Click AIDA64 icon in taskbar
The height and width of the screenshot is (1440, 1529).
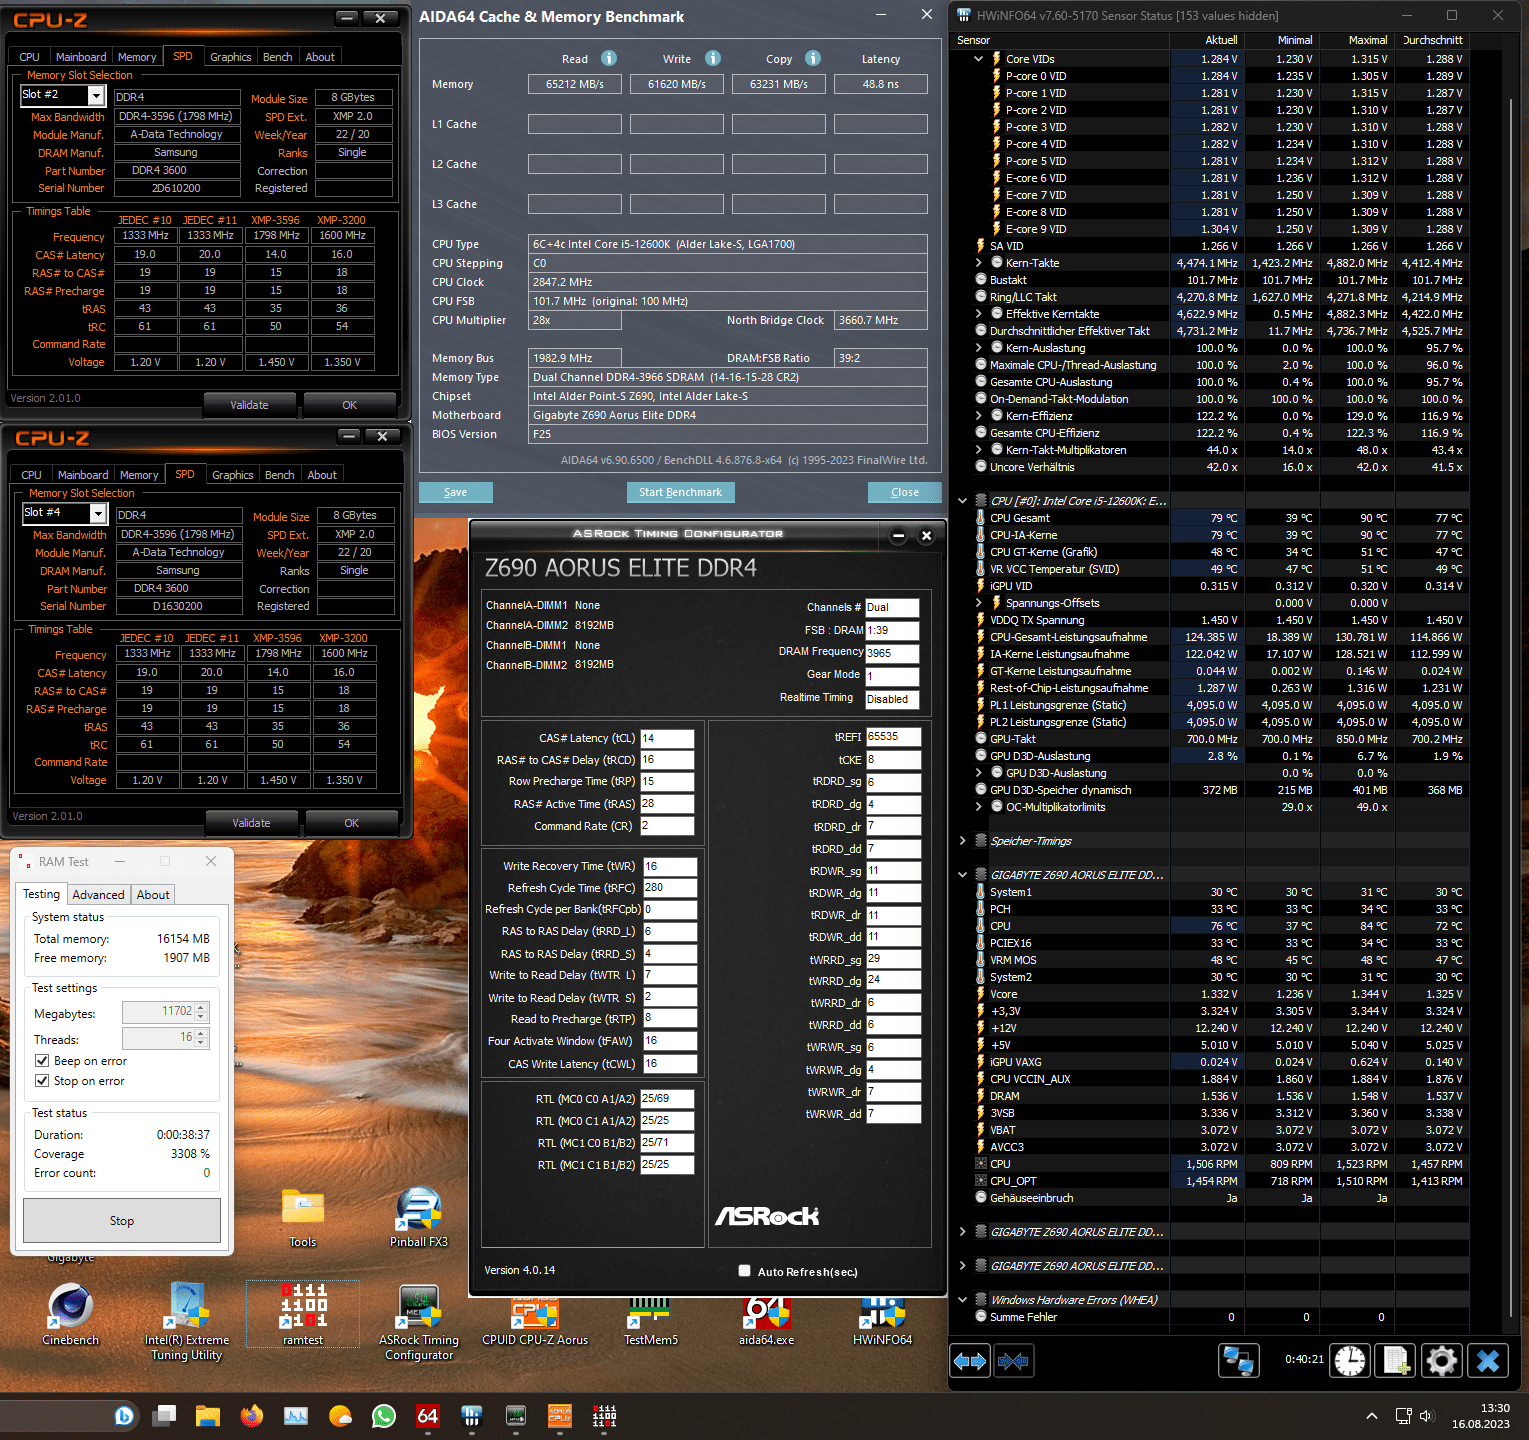click(x=428, y=1416)
